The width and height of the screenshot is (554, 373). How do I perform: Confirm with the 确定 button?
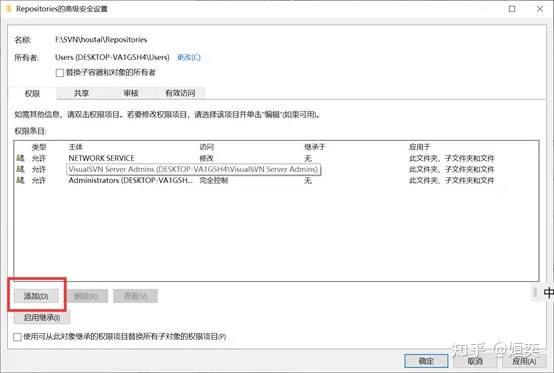tap(426, 361)
